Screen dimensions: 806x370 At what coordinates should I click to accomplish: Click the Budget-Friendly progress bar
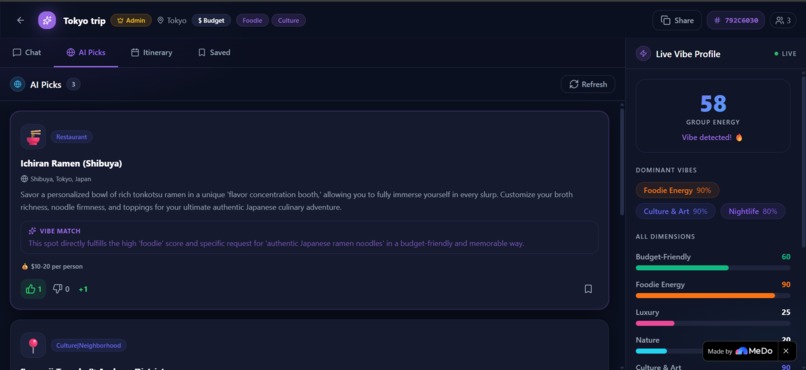pos(713,268)
